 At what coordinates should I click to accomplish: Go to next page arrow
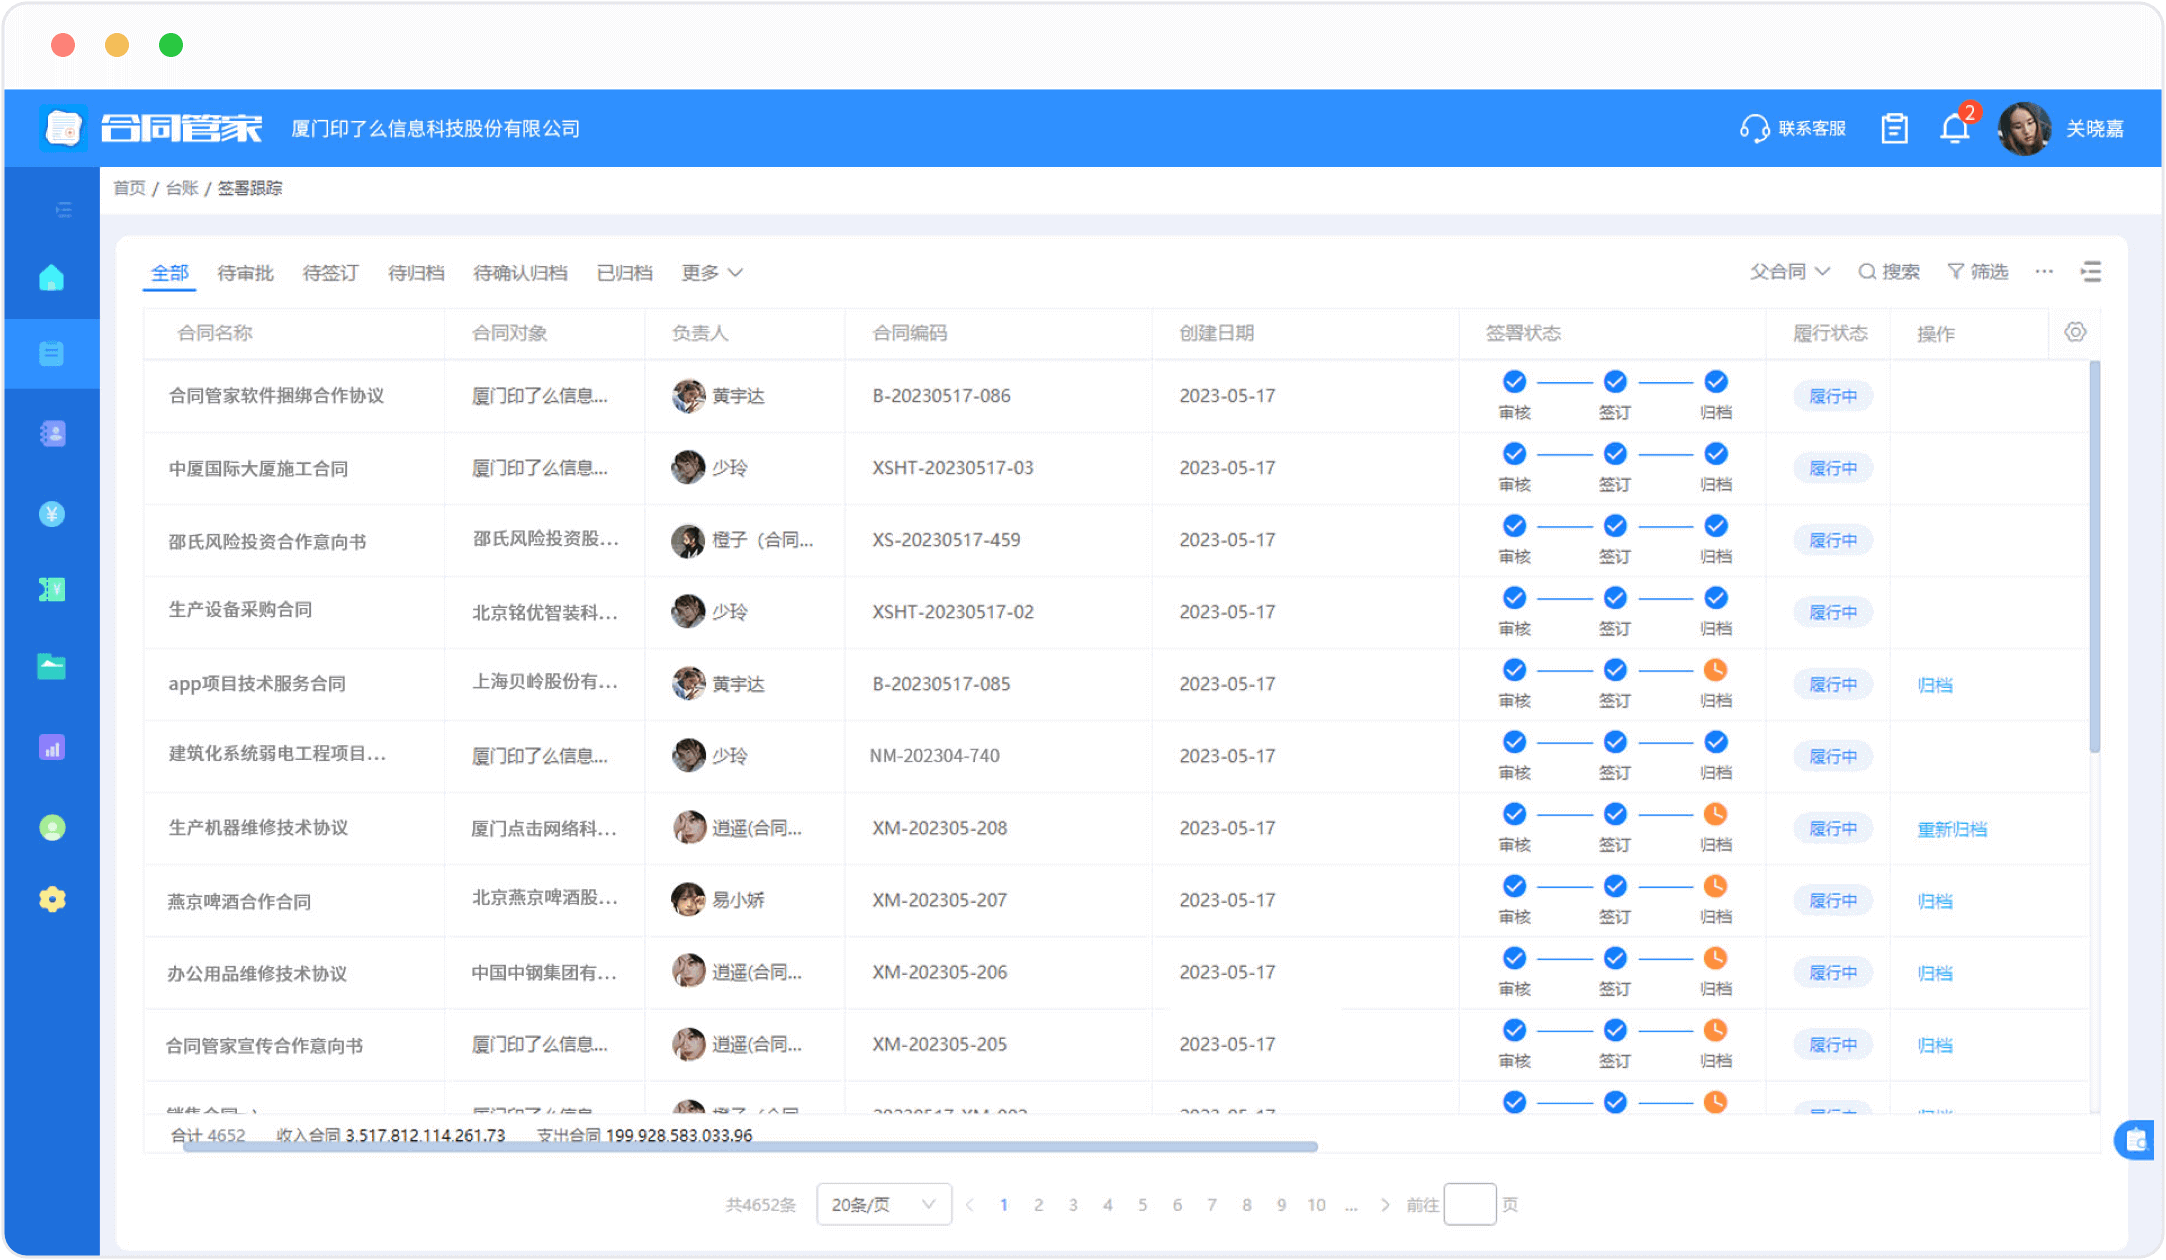click(1385, 1205)
